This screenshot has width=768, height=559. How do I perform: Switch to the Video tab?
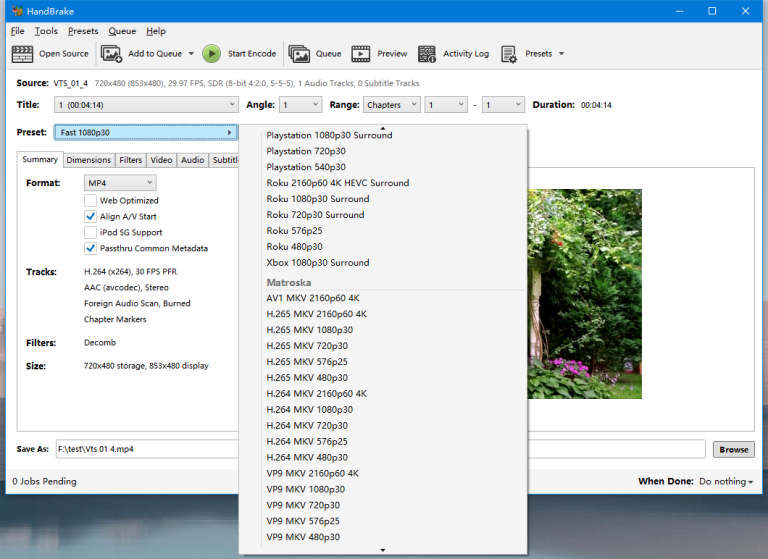pos(161,160)
